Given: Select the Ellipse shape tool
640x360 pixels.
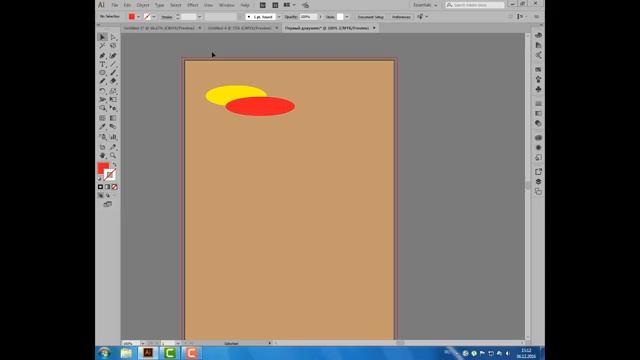Looking at the screenshot, I should click(102, 73).
